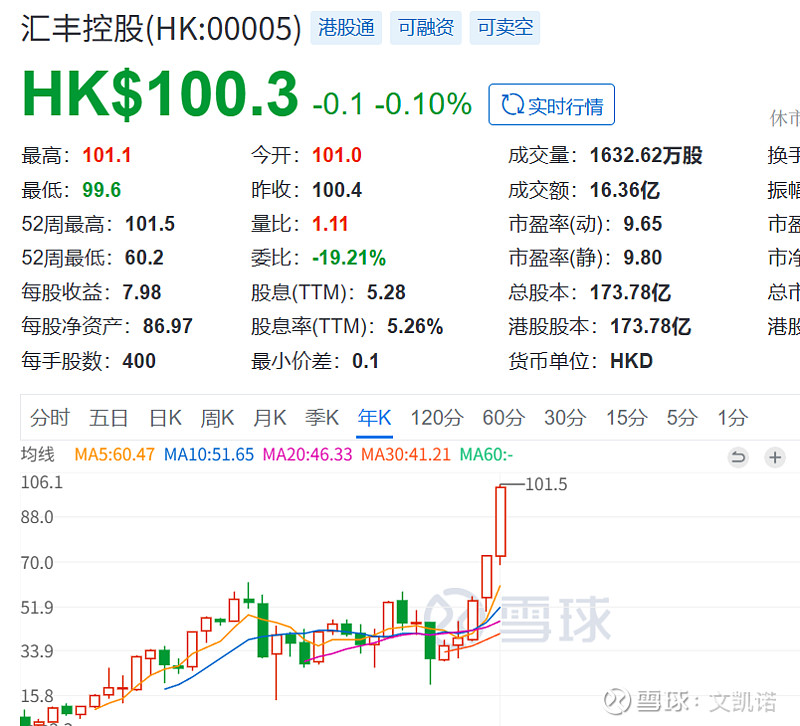Click the 货币单位 value HKD
Viewport: 800px width, 726px height.
631,361
